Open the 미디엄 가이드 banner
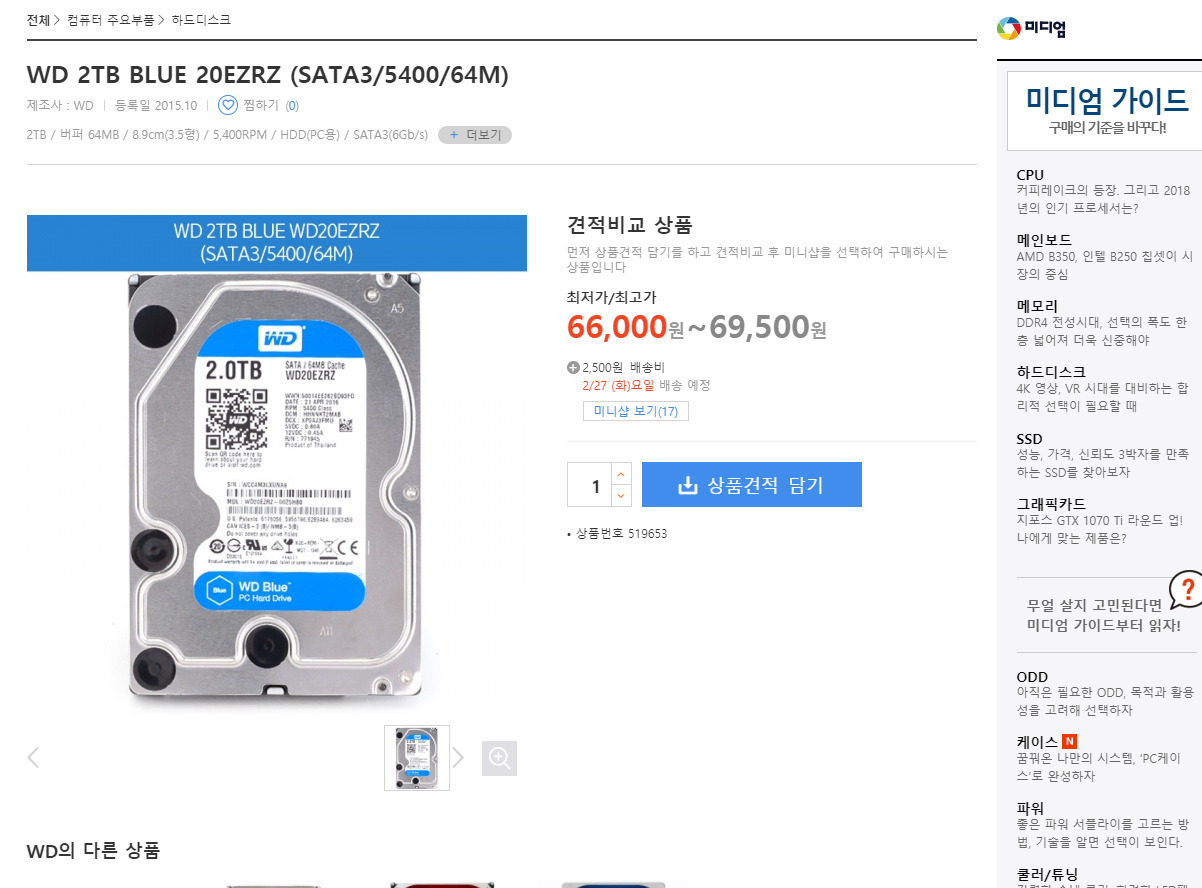 click(1106, 110)
